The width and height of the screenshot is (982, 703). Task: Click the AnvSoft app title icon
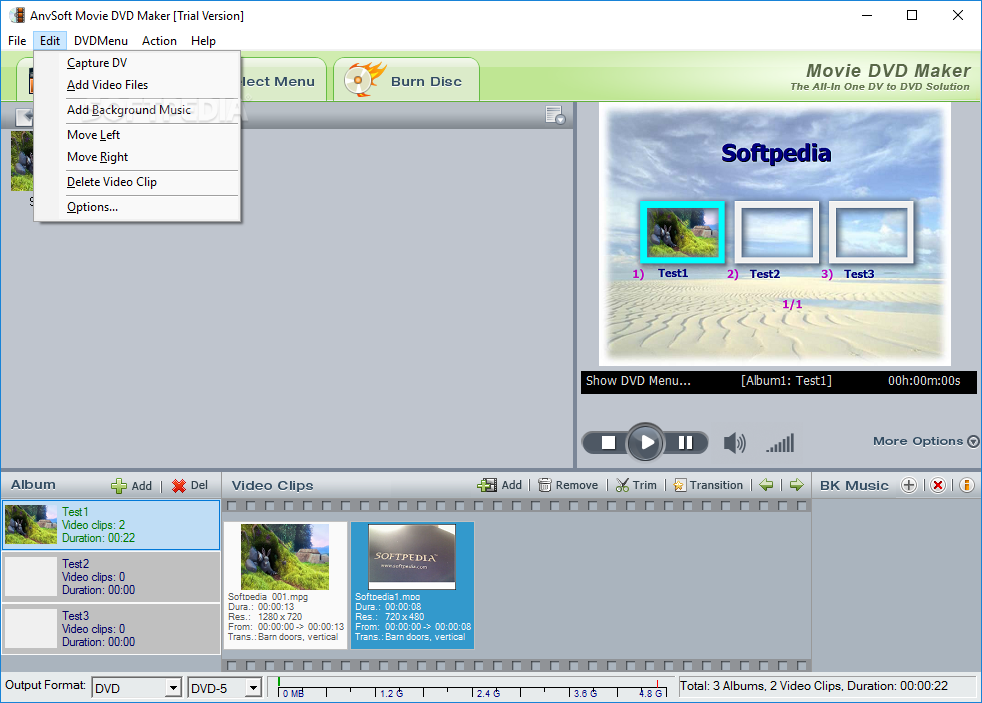pyautogui.click(x=17, y=15)
